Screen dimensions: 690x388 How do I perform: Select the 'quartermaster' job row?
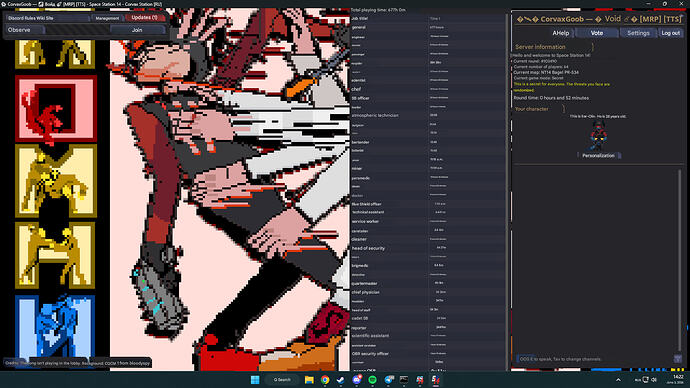click(428, 283)
